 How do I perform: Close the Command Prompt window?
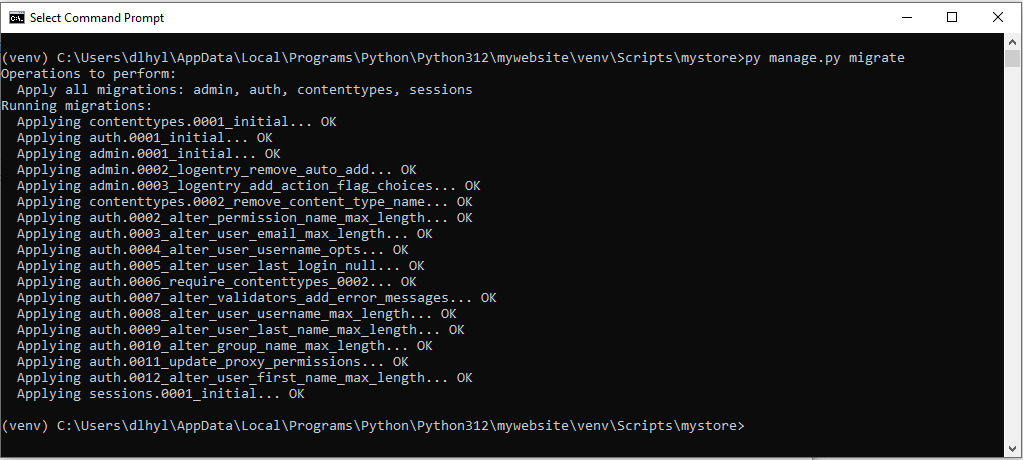tap(998, 17)
